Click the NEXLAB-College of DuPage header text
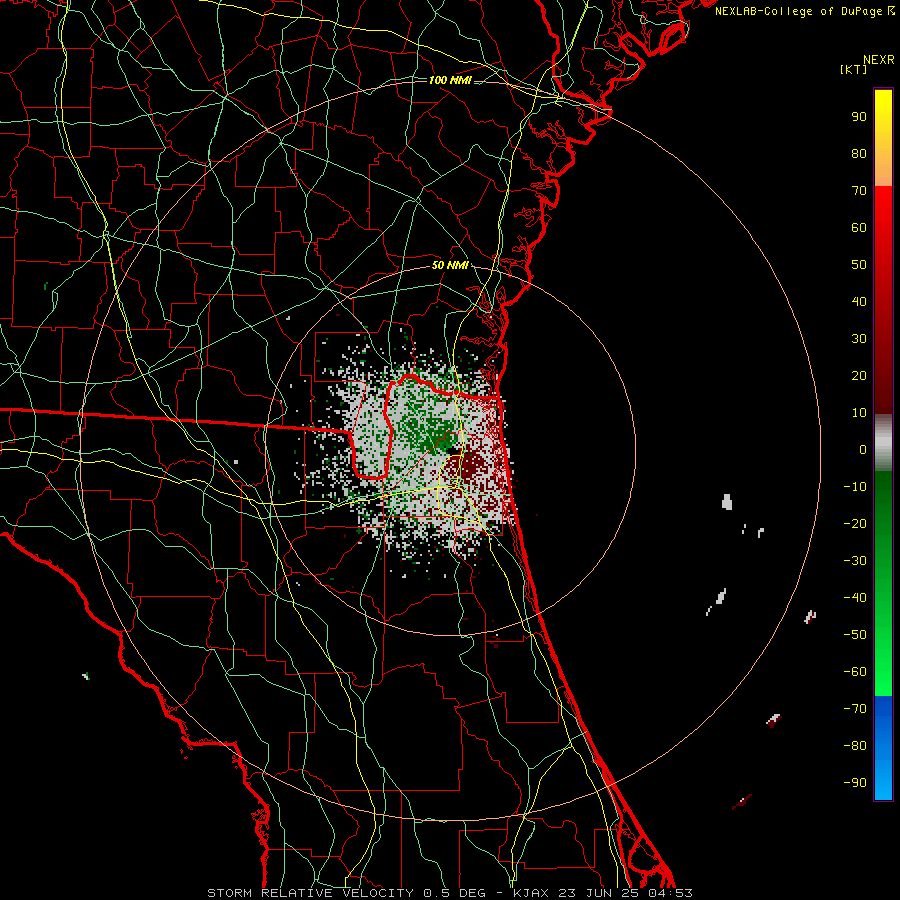Image resolution: width=900 pixels, height=900 pixels. pos(805,11)
